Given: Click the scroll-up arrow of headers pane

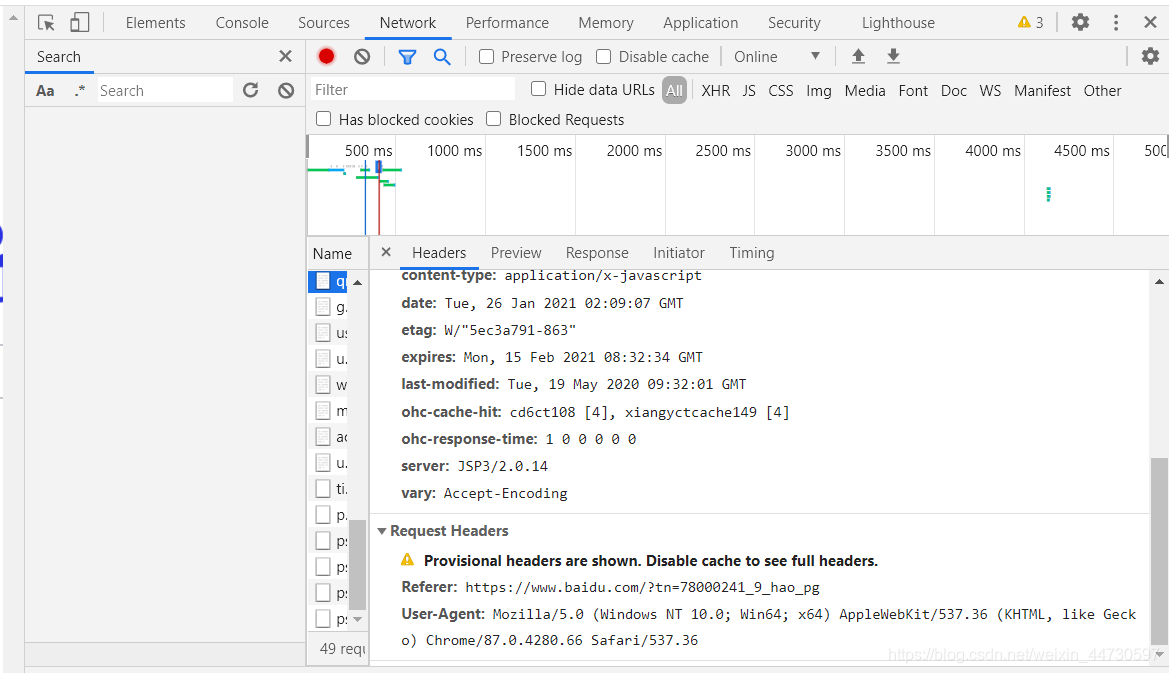Looking at the screenshot, I should pos(1159,281).
